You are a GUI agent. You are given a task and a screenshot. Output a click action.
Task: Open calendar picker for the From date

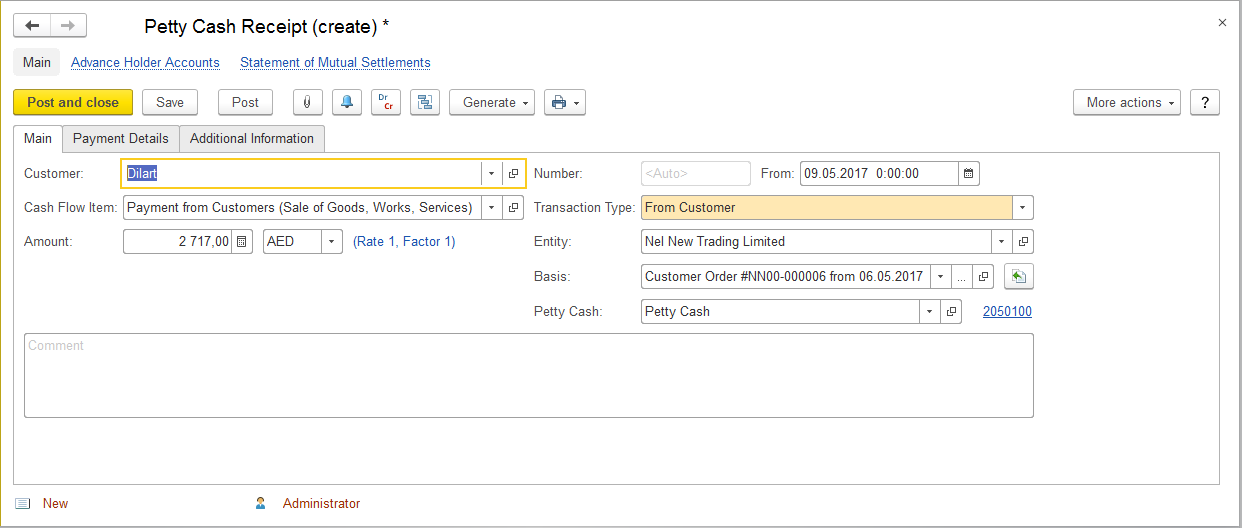pos(968,174)
